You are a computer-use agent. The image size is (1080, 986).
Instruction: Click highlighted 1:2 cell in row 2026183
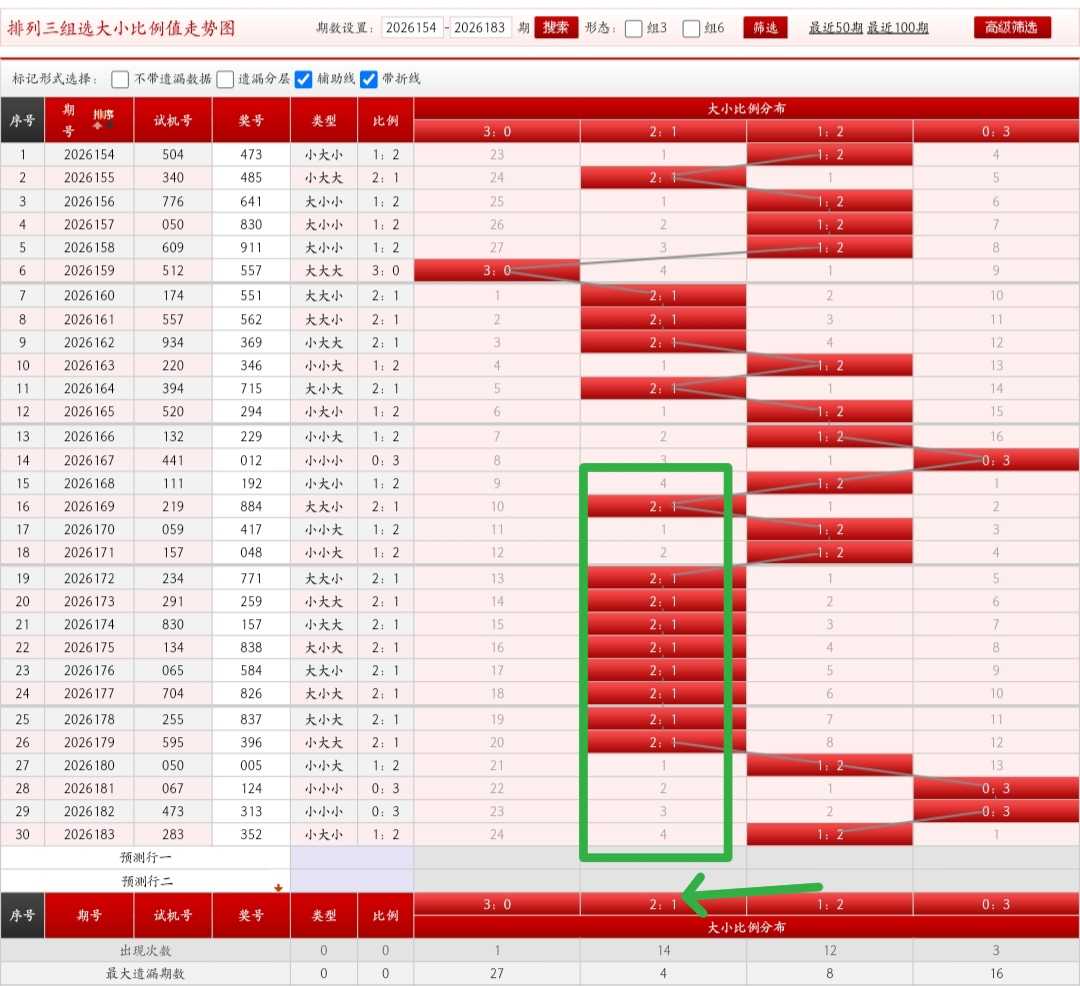point(830,834)
